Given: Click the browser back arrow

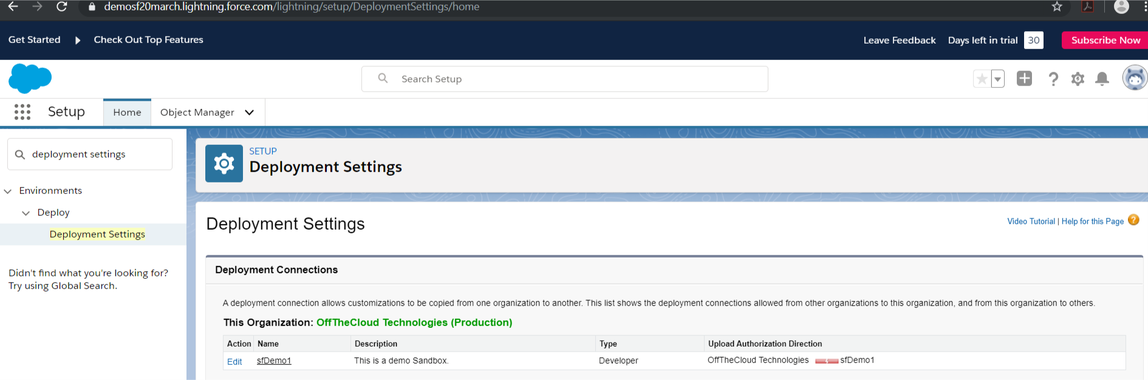Looking at the screenshot, I should point(12,6).
